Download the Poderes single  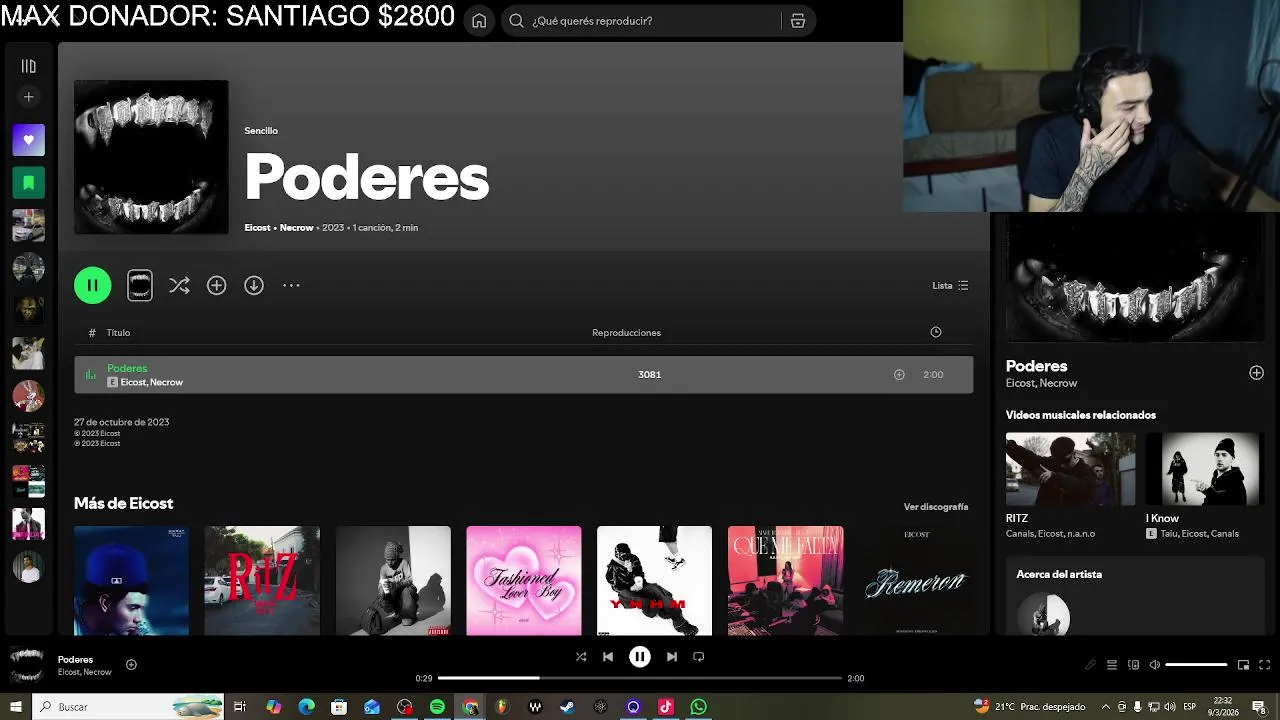pyautogui.click(x=254, y=286)
